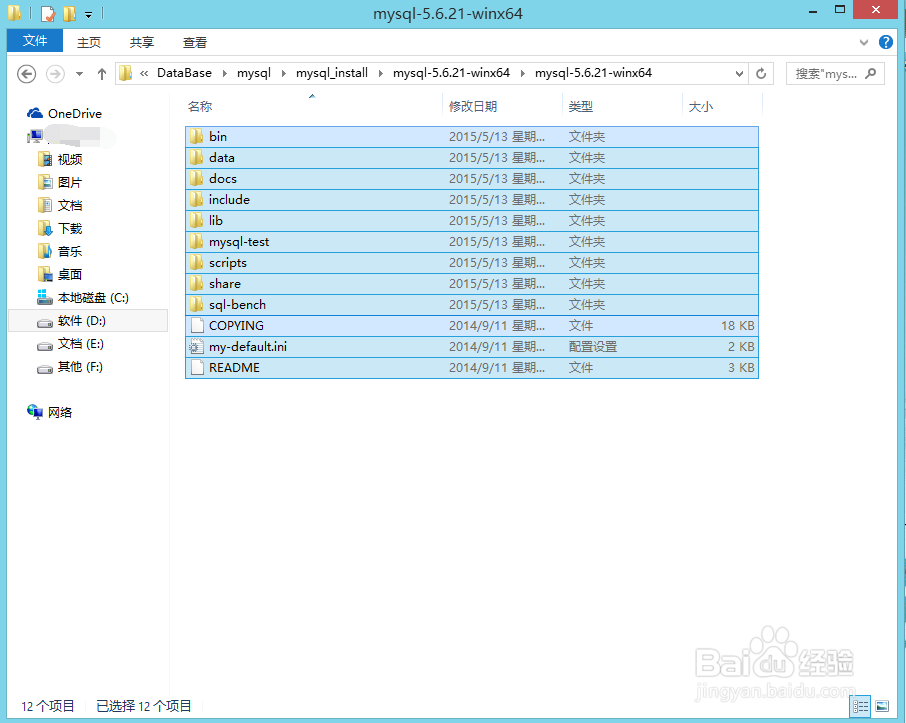
Task: Open the bin folder
Action: click(218, 136)
